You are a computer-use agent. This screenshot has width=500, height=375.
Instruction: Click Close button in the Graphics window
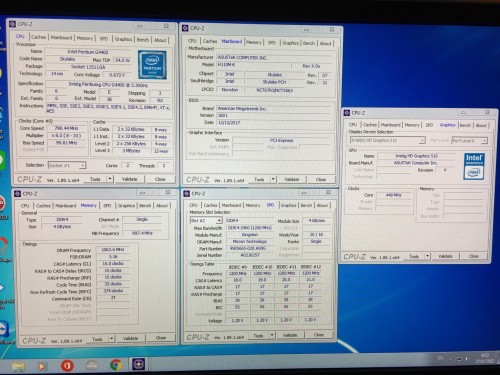(x=473, y=256)
